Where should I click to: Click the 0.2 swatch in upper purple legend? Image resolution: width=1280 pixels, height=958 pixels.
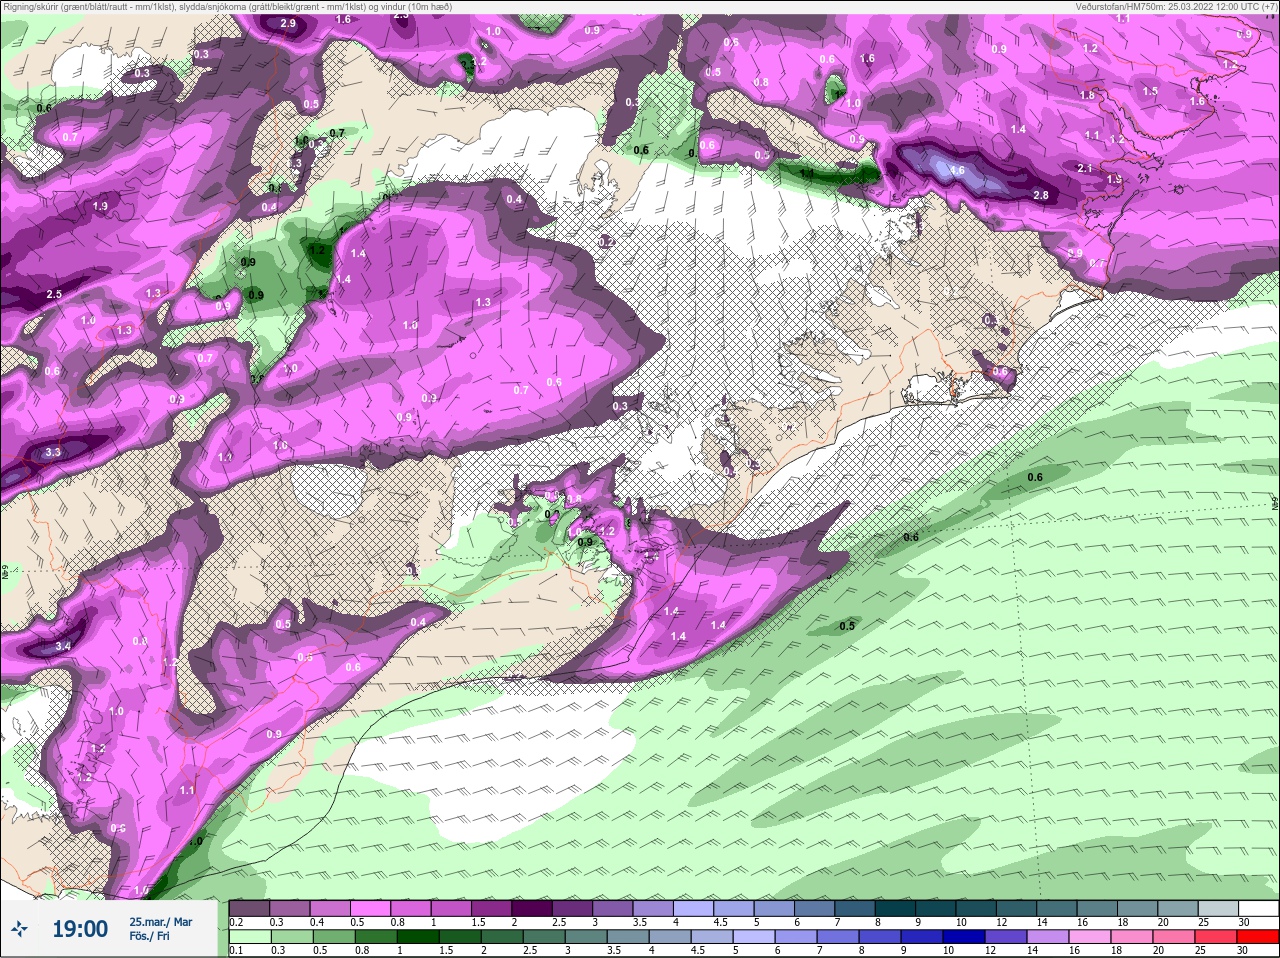(249, 908)
